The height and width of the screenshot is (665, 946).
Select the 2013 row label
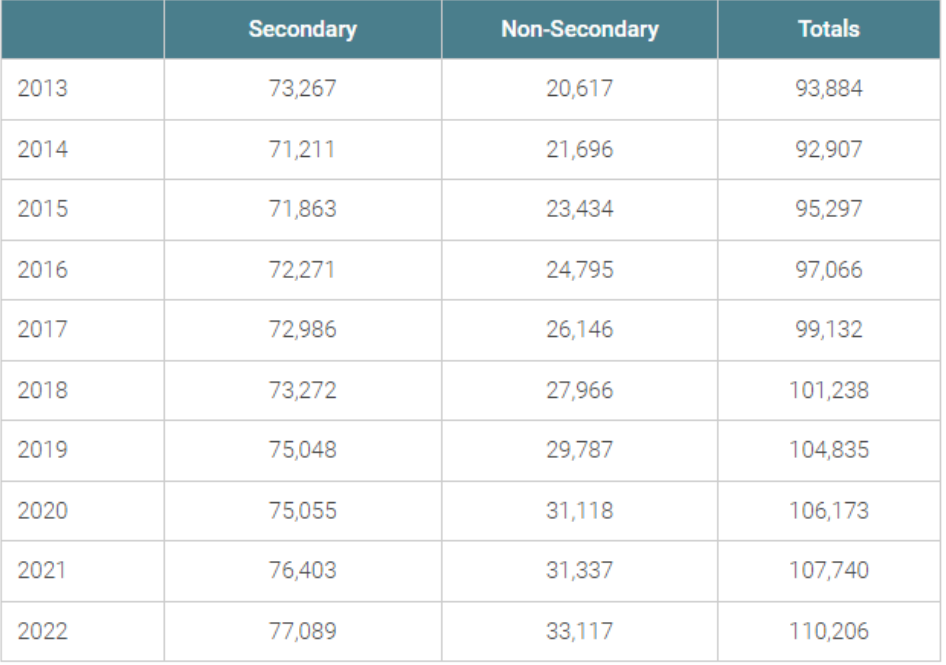pos(42,89)
